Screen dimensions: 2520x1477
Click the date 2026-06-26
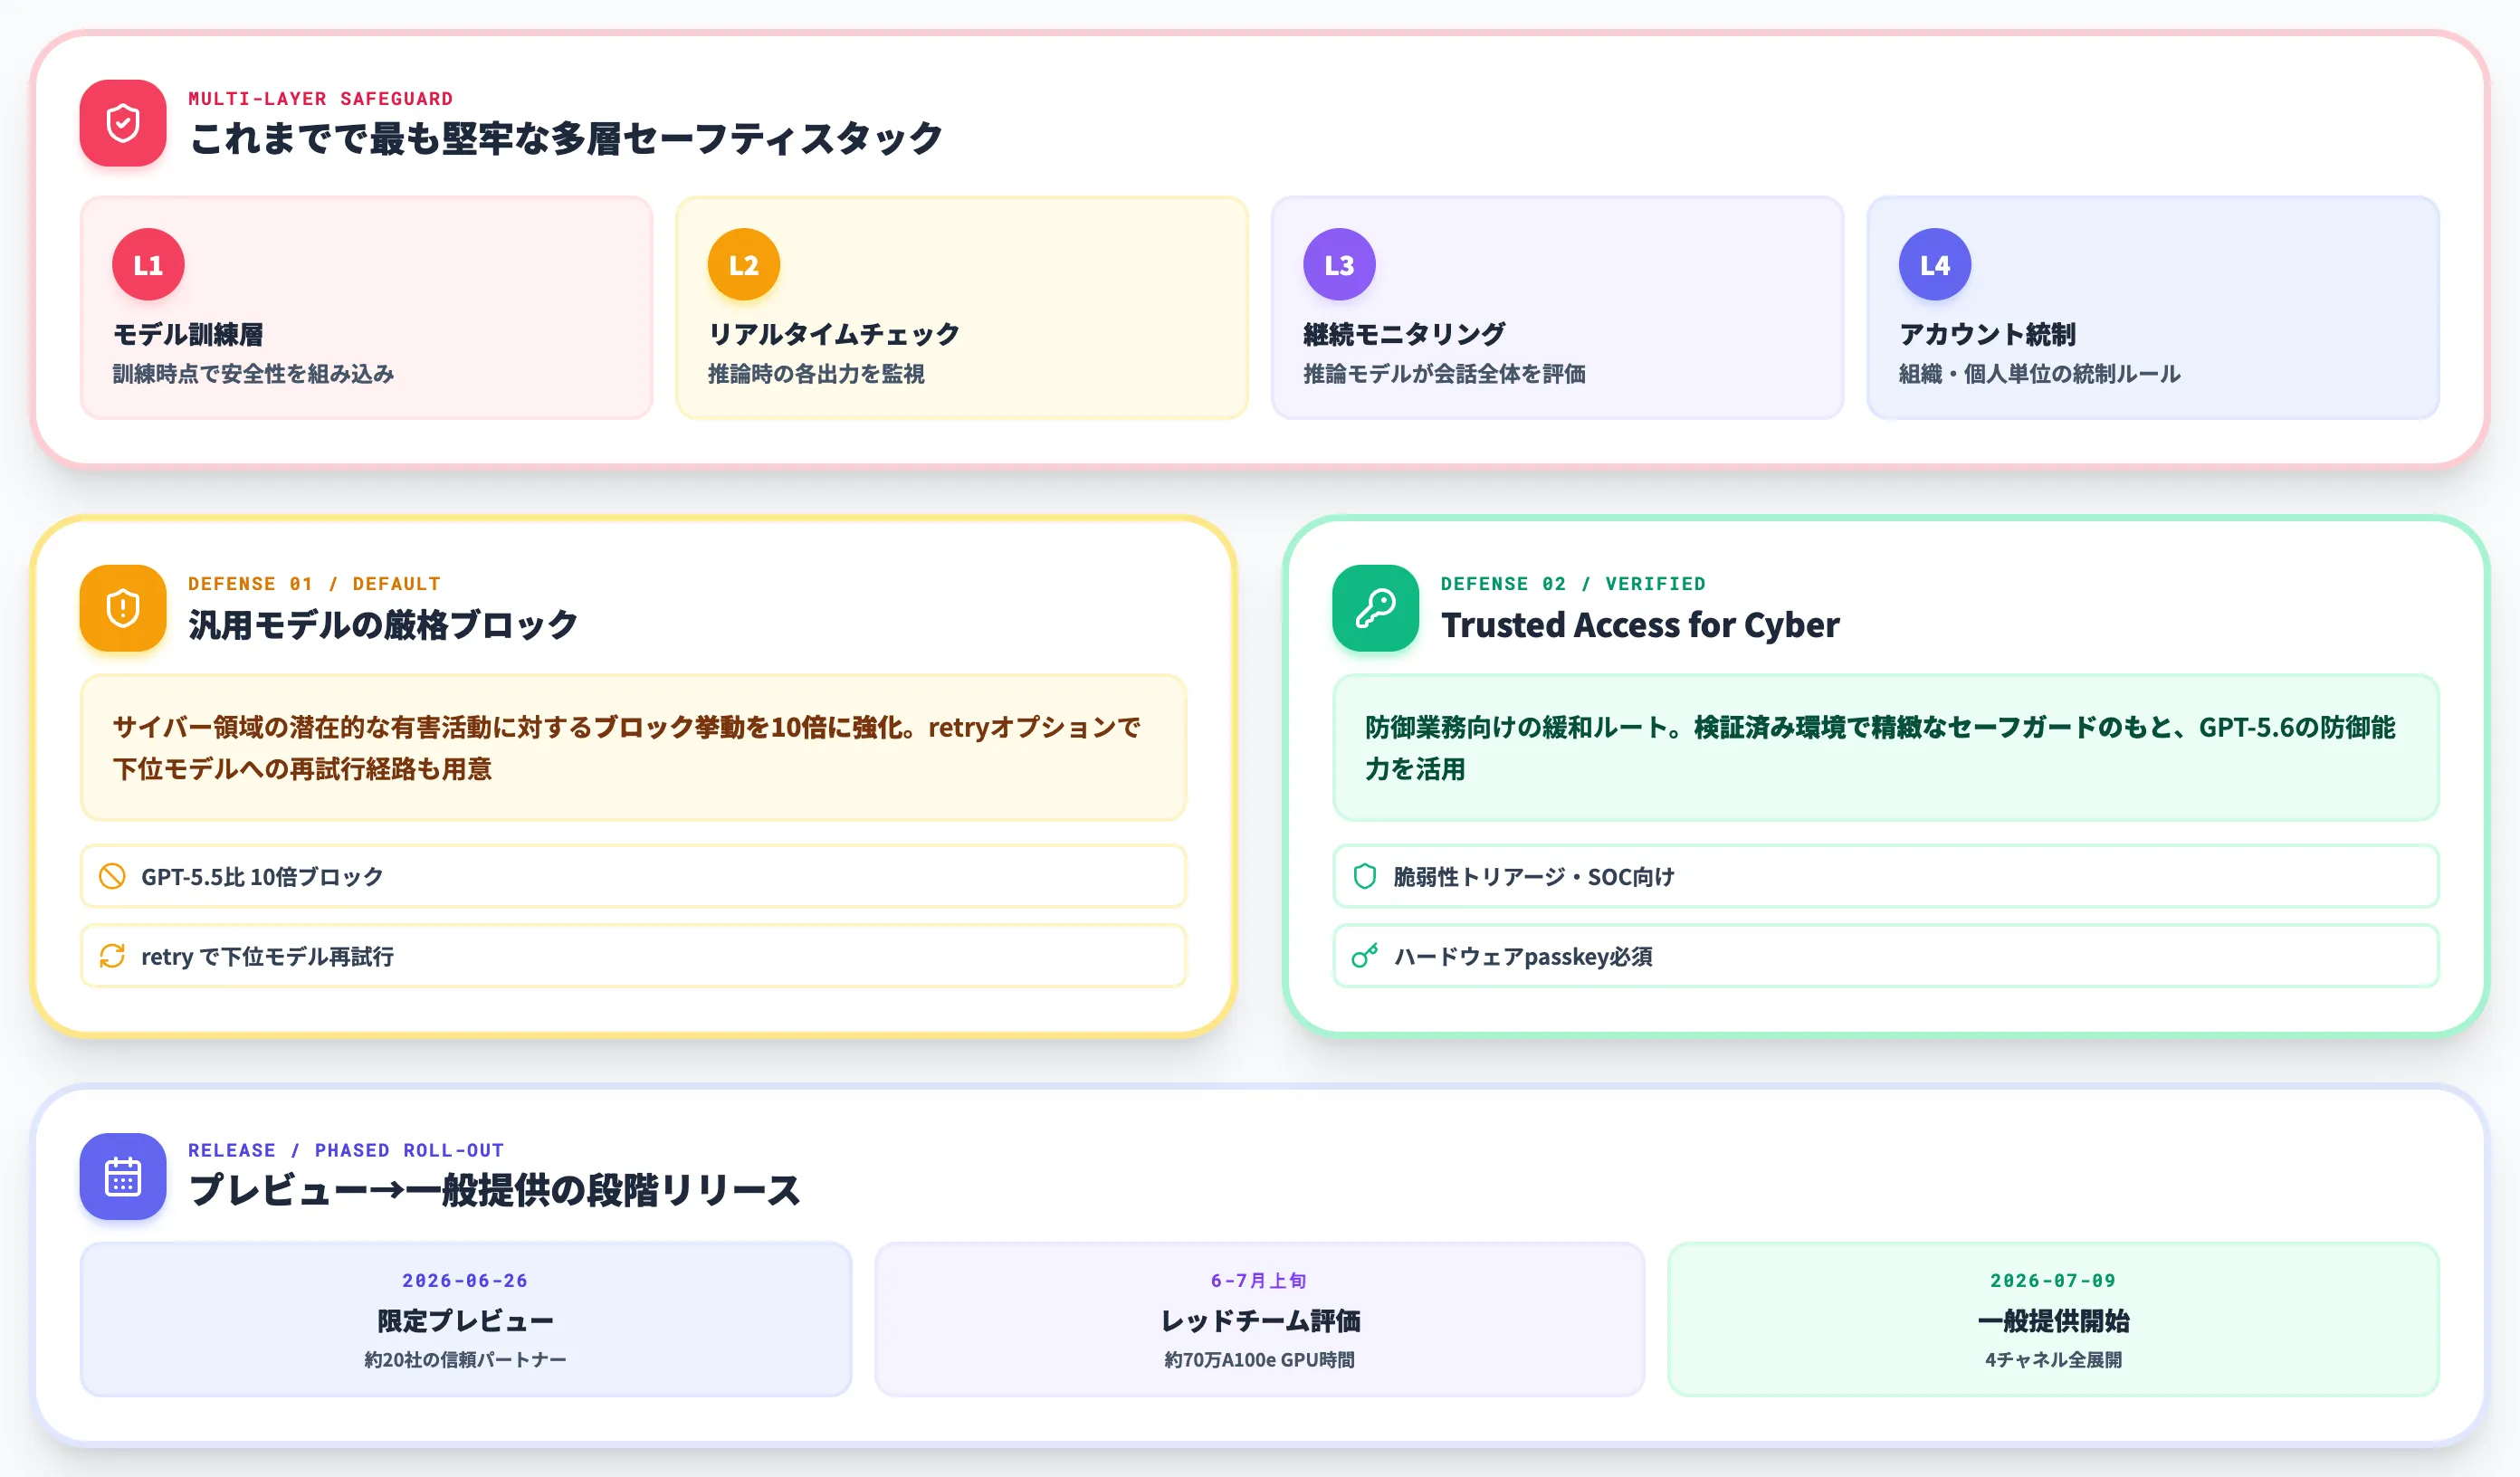click(x=465, y=1281)
